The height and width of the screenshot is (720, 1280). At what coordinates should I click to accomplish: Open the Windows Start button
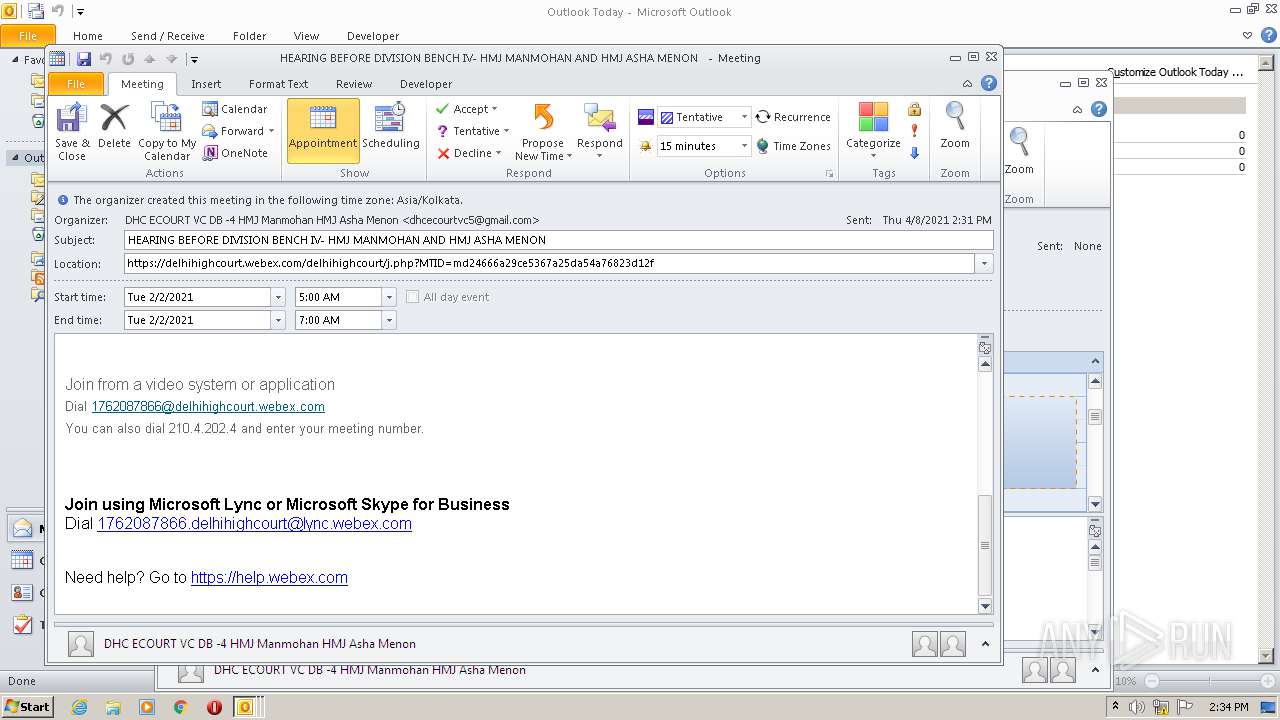27,706
